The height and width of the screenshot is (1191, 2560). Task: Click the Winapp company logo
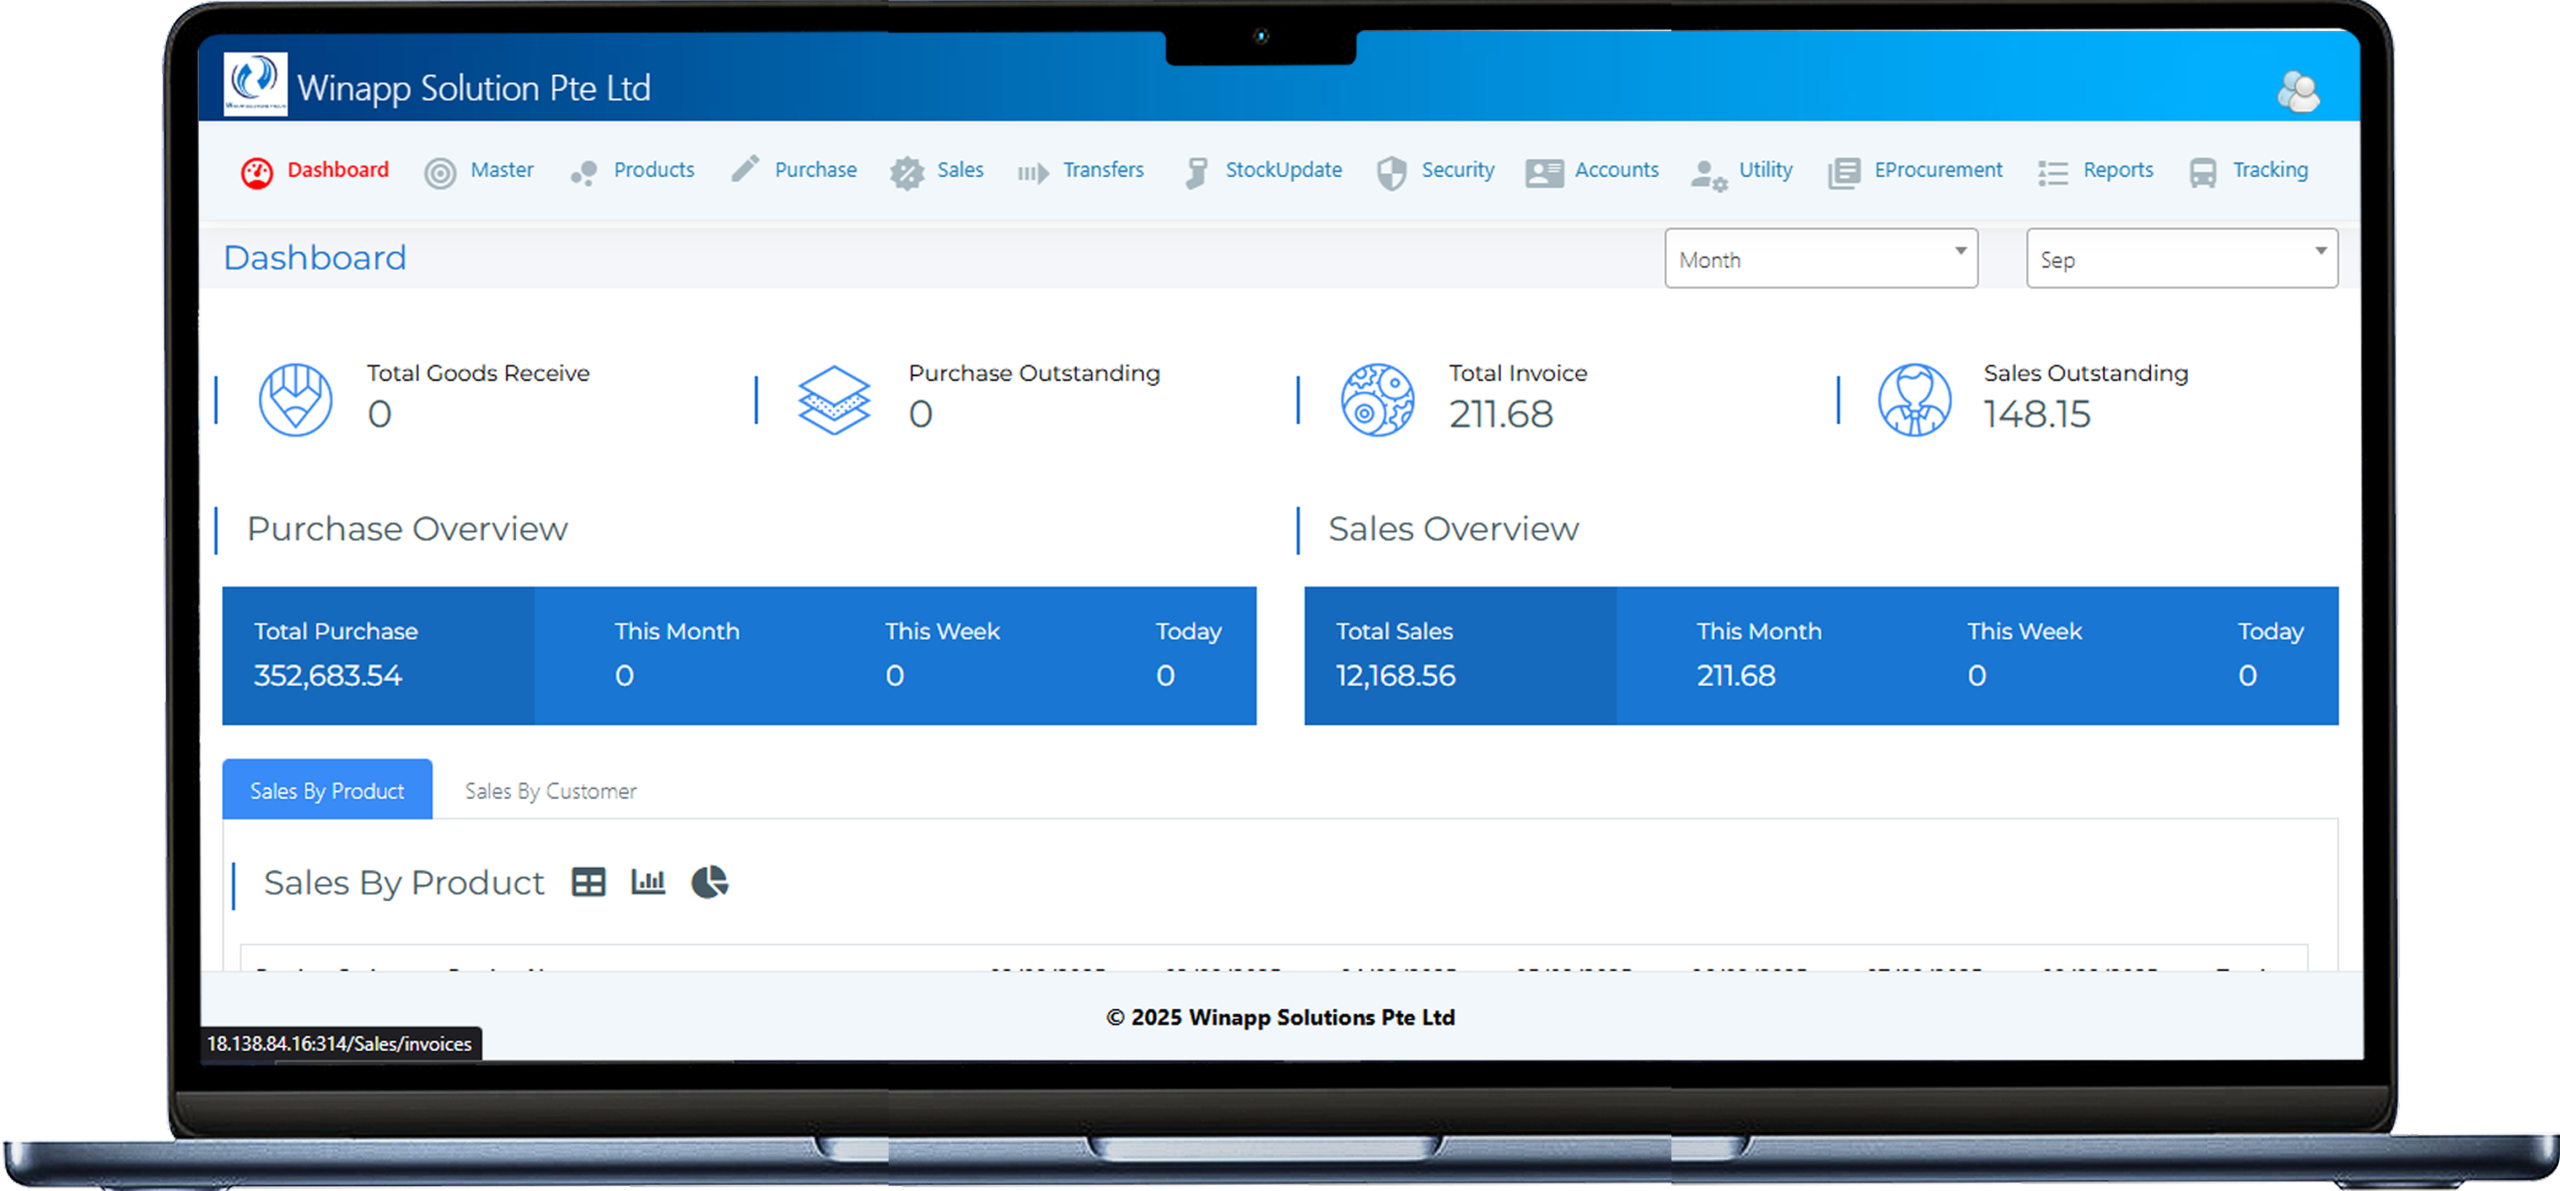coord(255,85)
